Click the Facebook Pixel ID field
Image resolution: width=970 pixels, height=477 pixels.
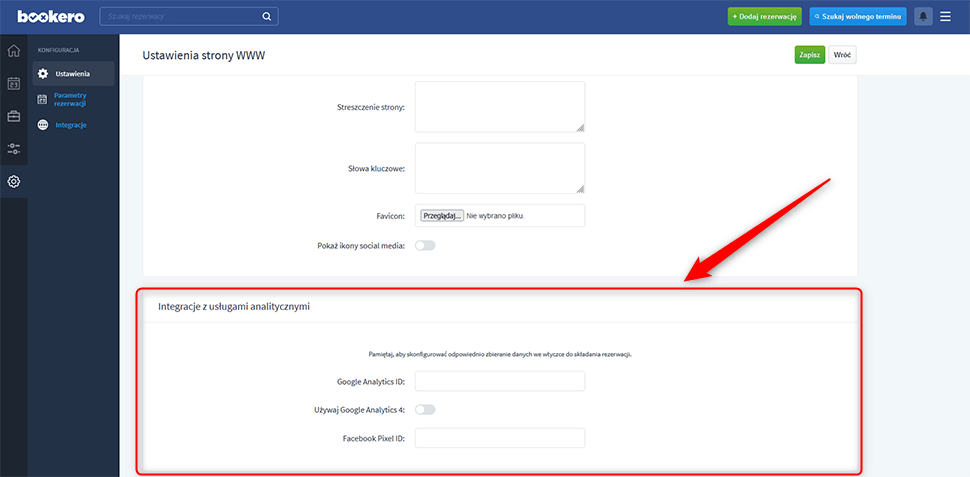point(500,438)
